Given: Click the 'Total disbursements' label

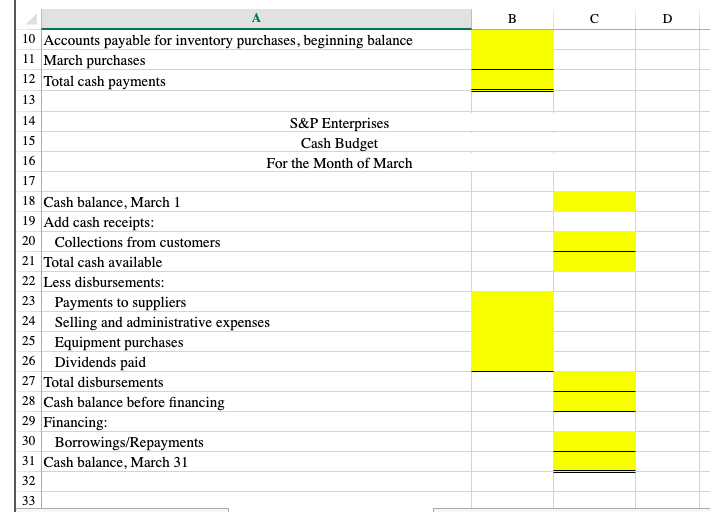Looking at the screenshot, I should pos(103,382).
